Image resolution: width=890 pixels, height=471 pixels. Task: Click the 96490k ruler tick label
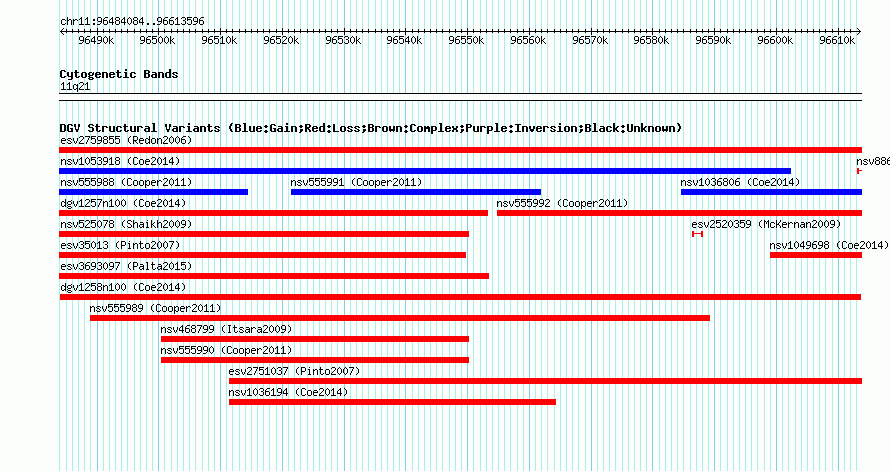[96, 40]
